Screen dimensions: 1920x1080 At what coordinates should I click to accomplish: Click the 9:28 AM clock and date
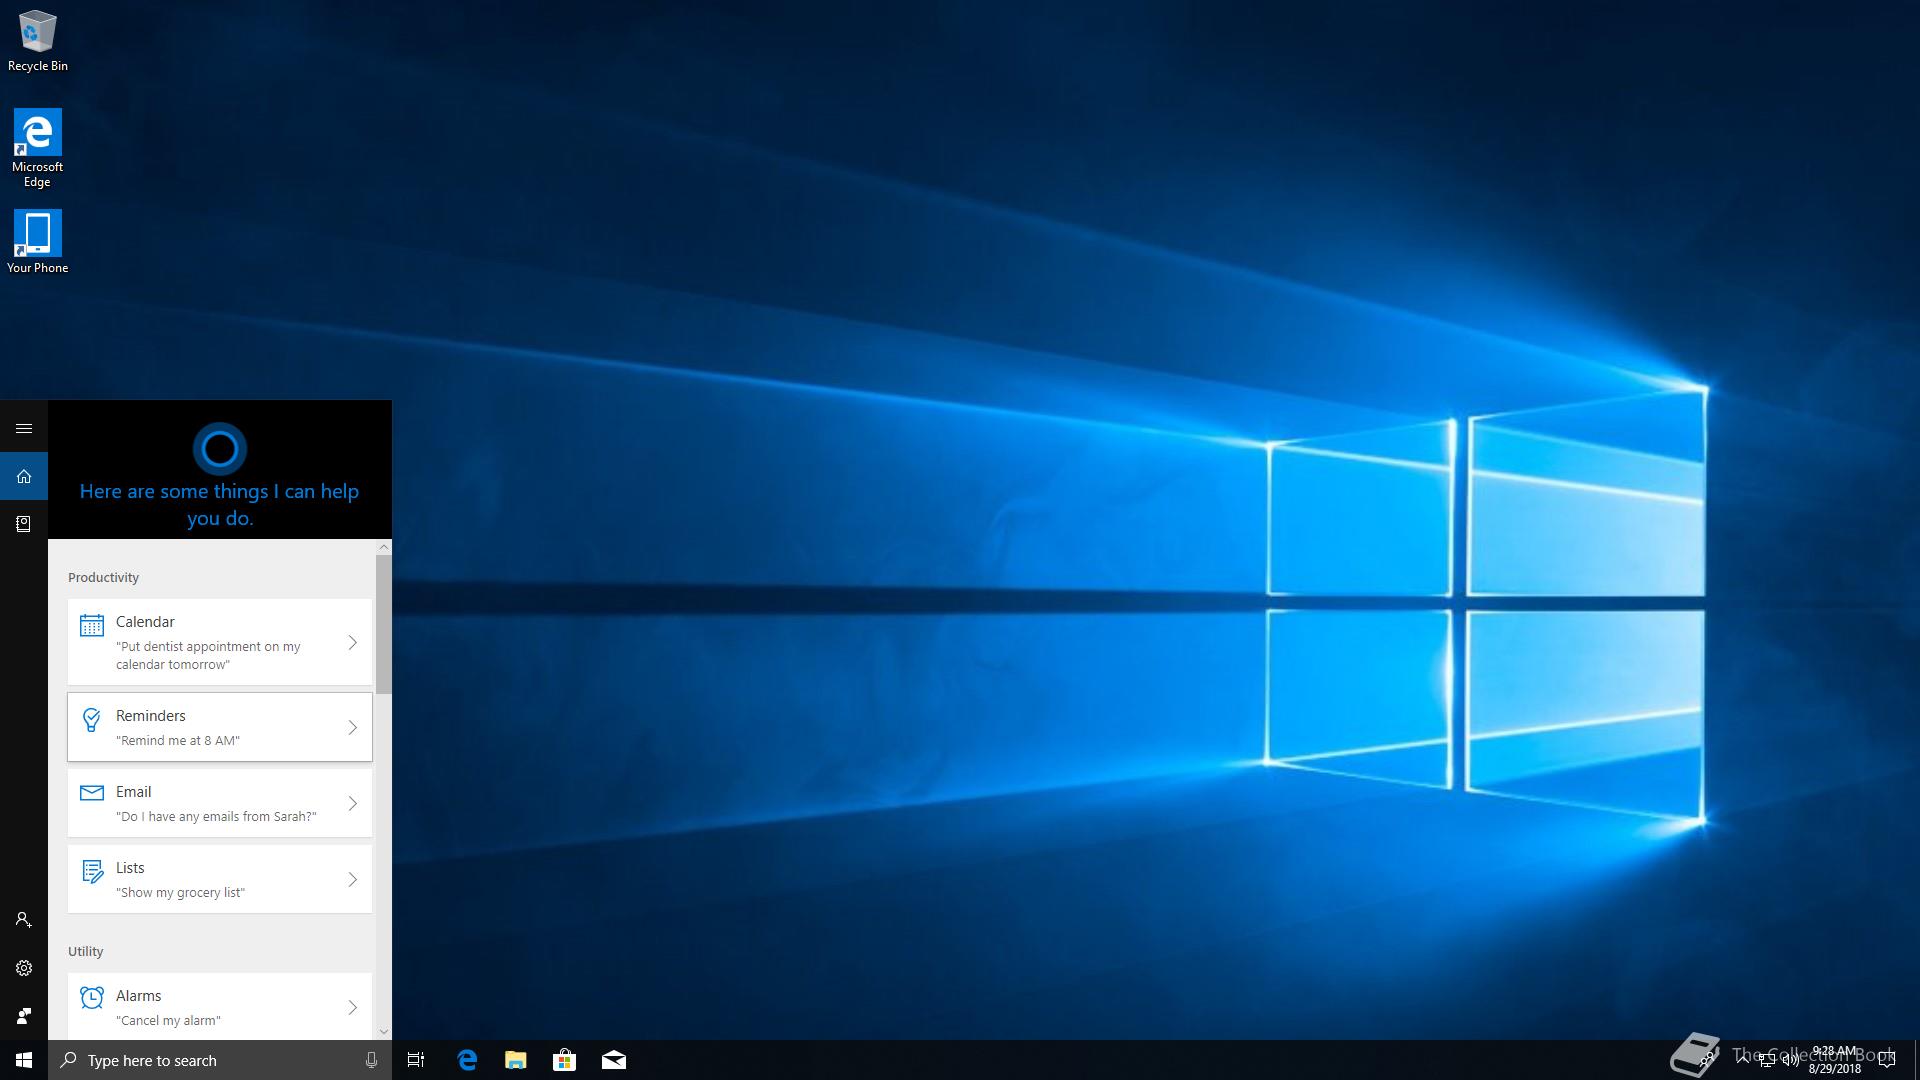coord(1834,1060)
